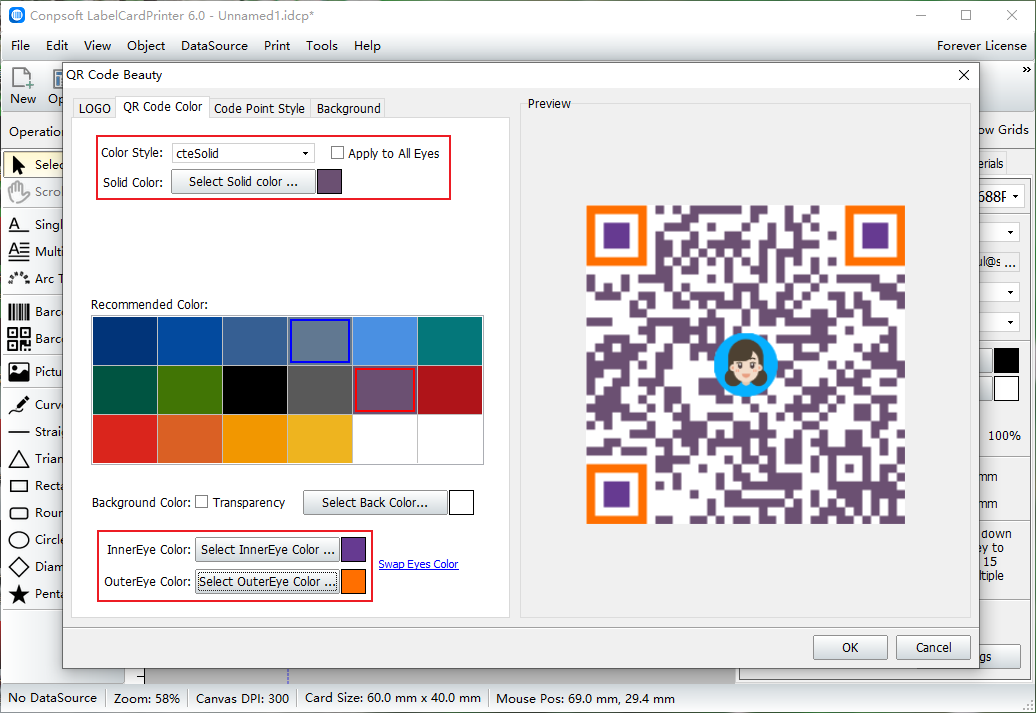
Task: Select the 1D Barcode tool
Action: click(33, 311)
